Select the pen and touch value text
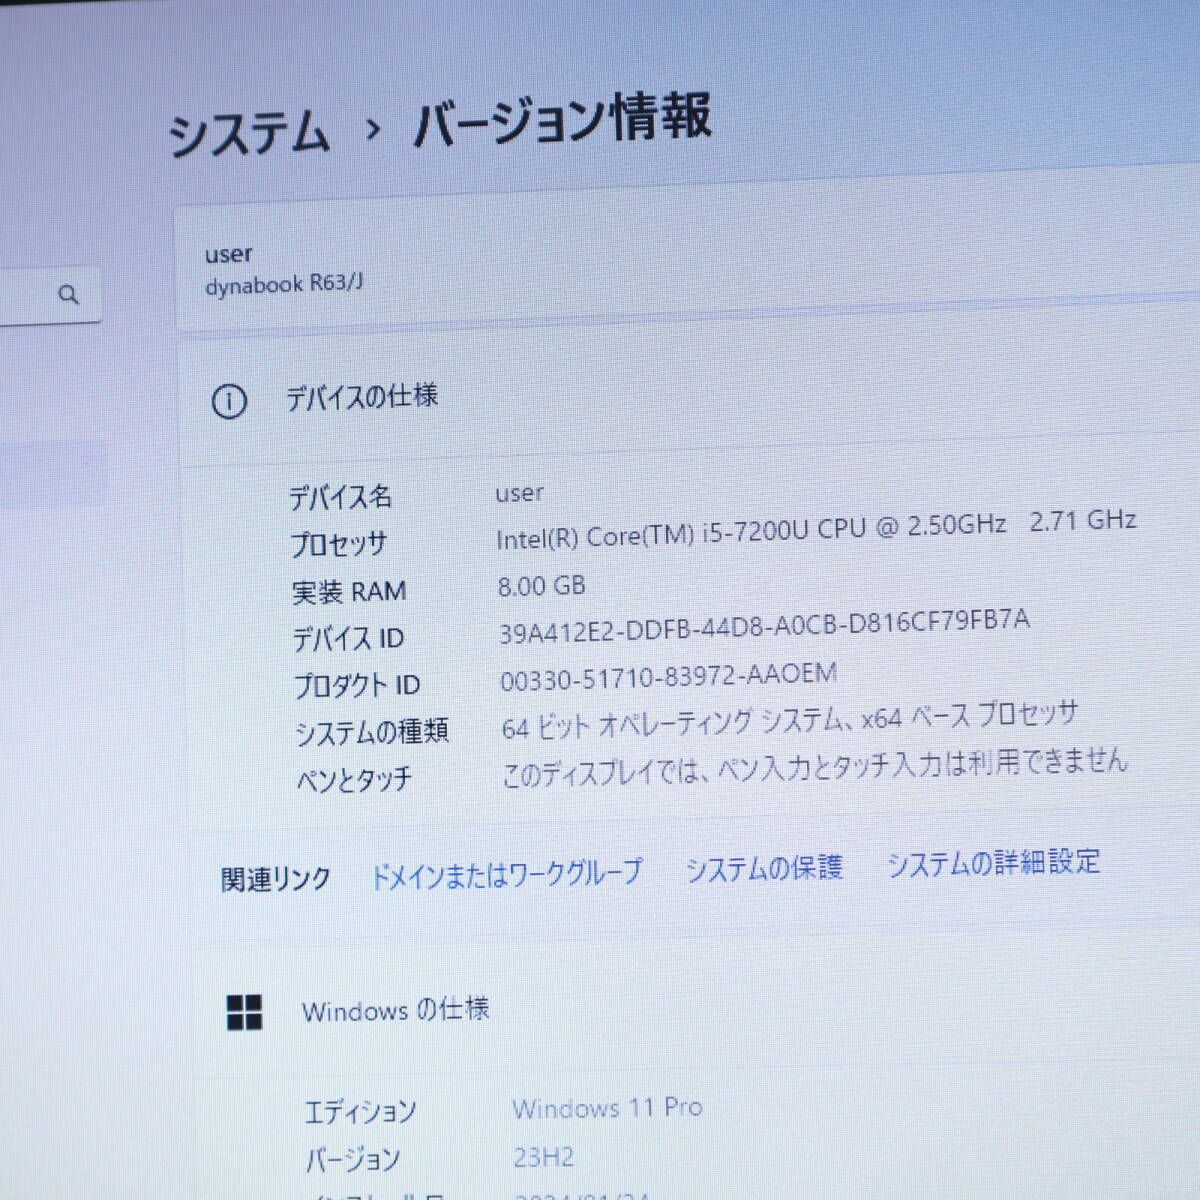 click(814, 767)
